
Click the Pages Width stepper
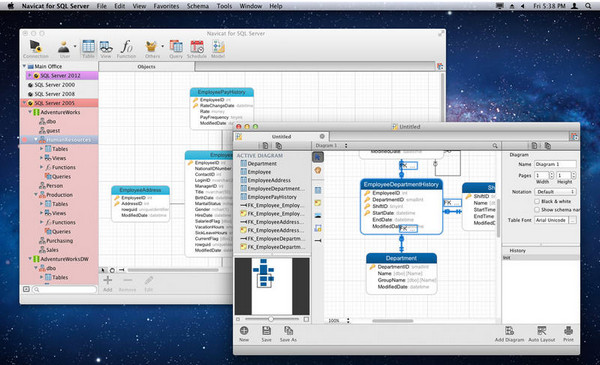[x=551, y=175]
